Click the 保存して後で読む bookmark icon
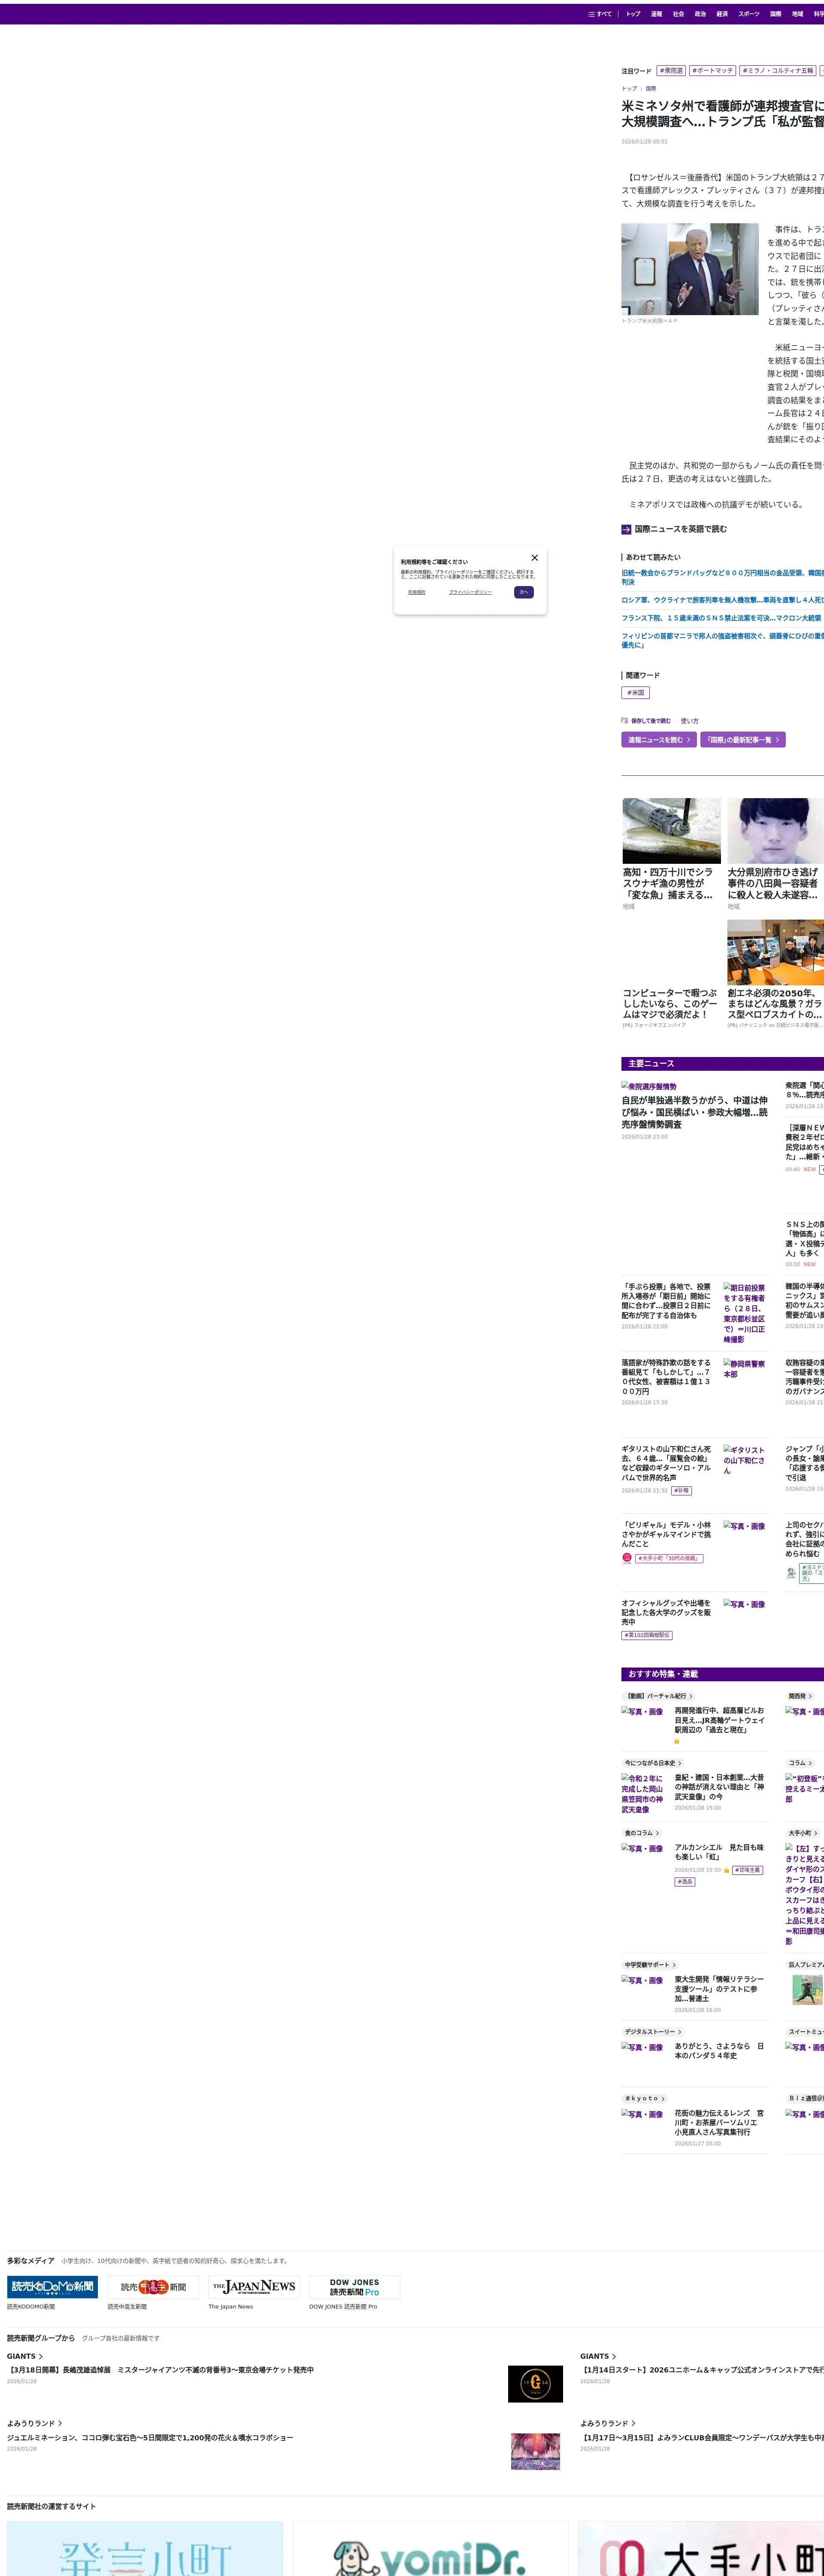 (625, 720)
